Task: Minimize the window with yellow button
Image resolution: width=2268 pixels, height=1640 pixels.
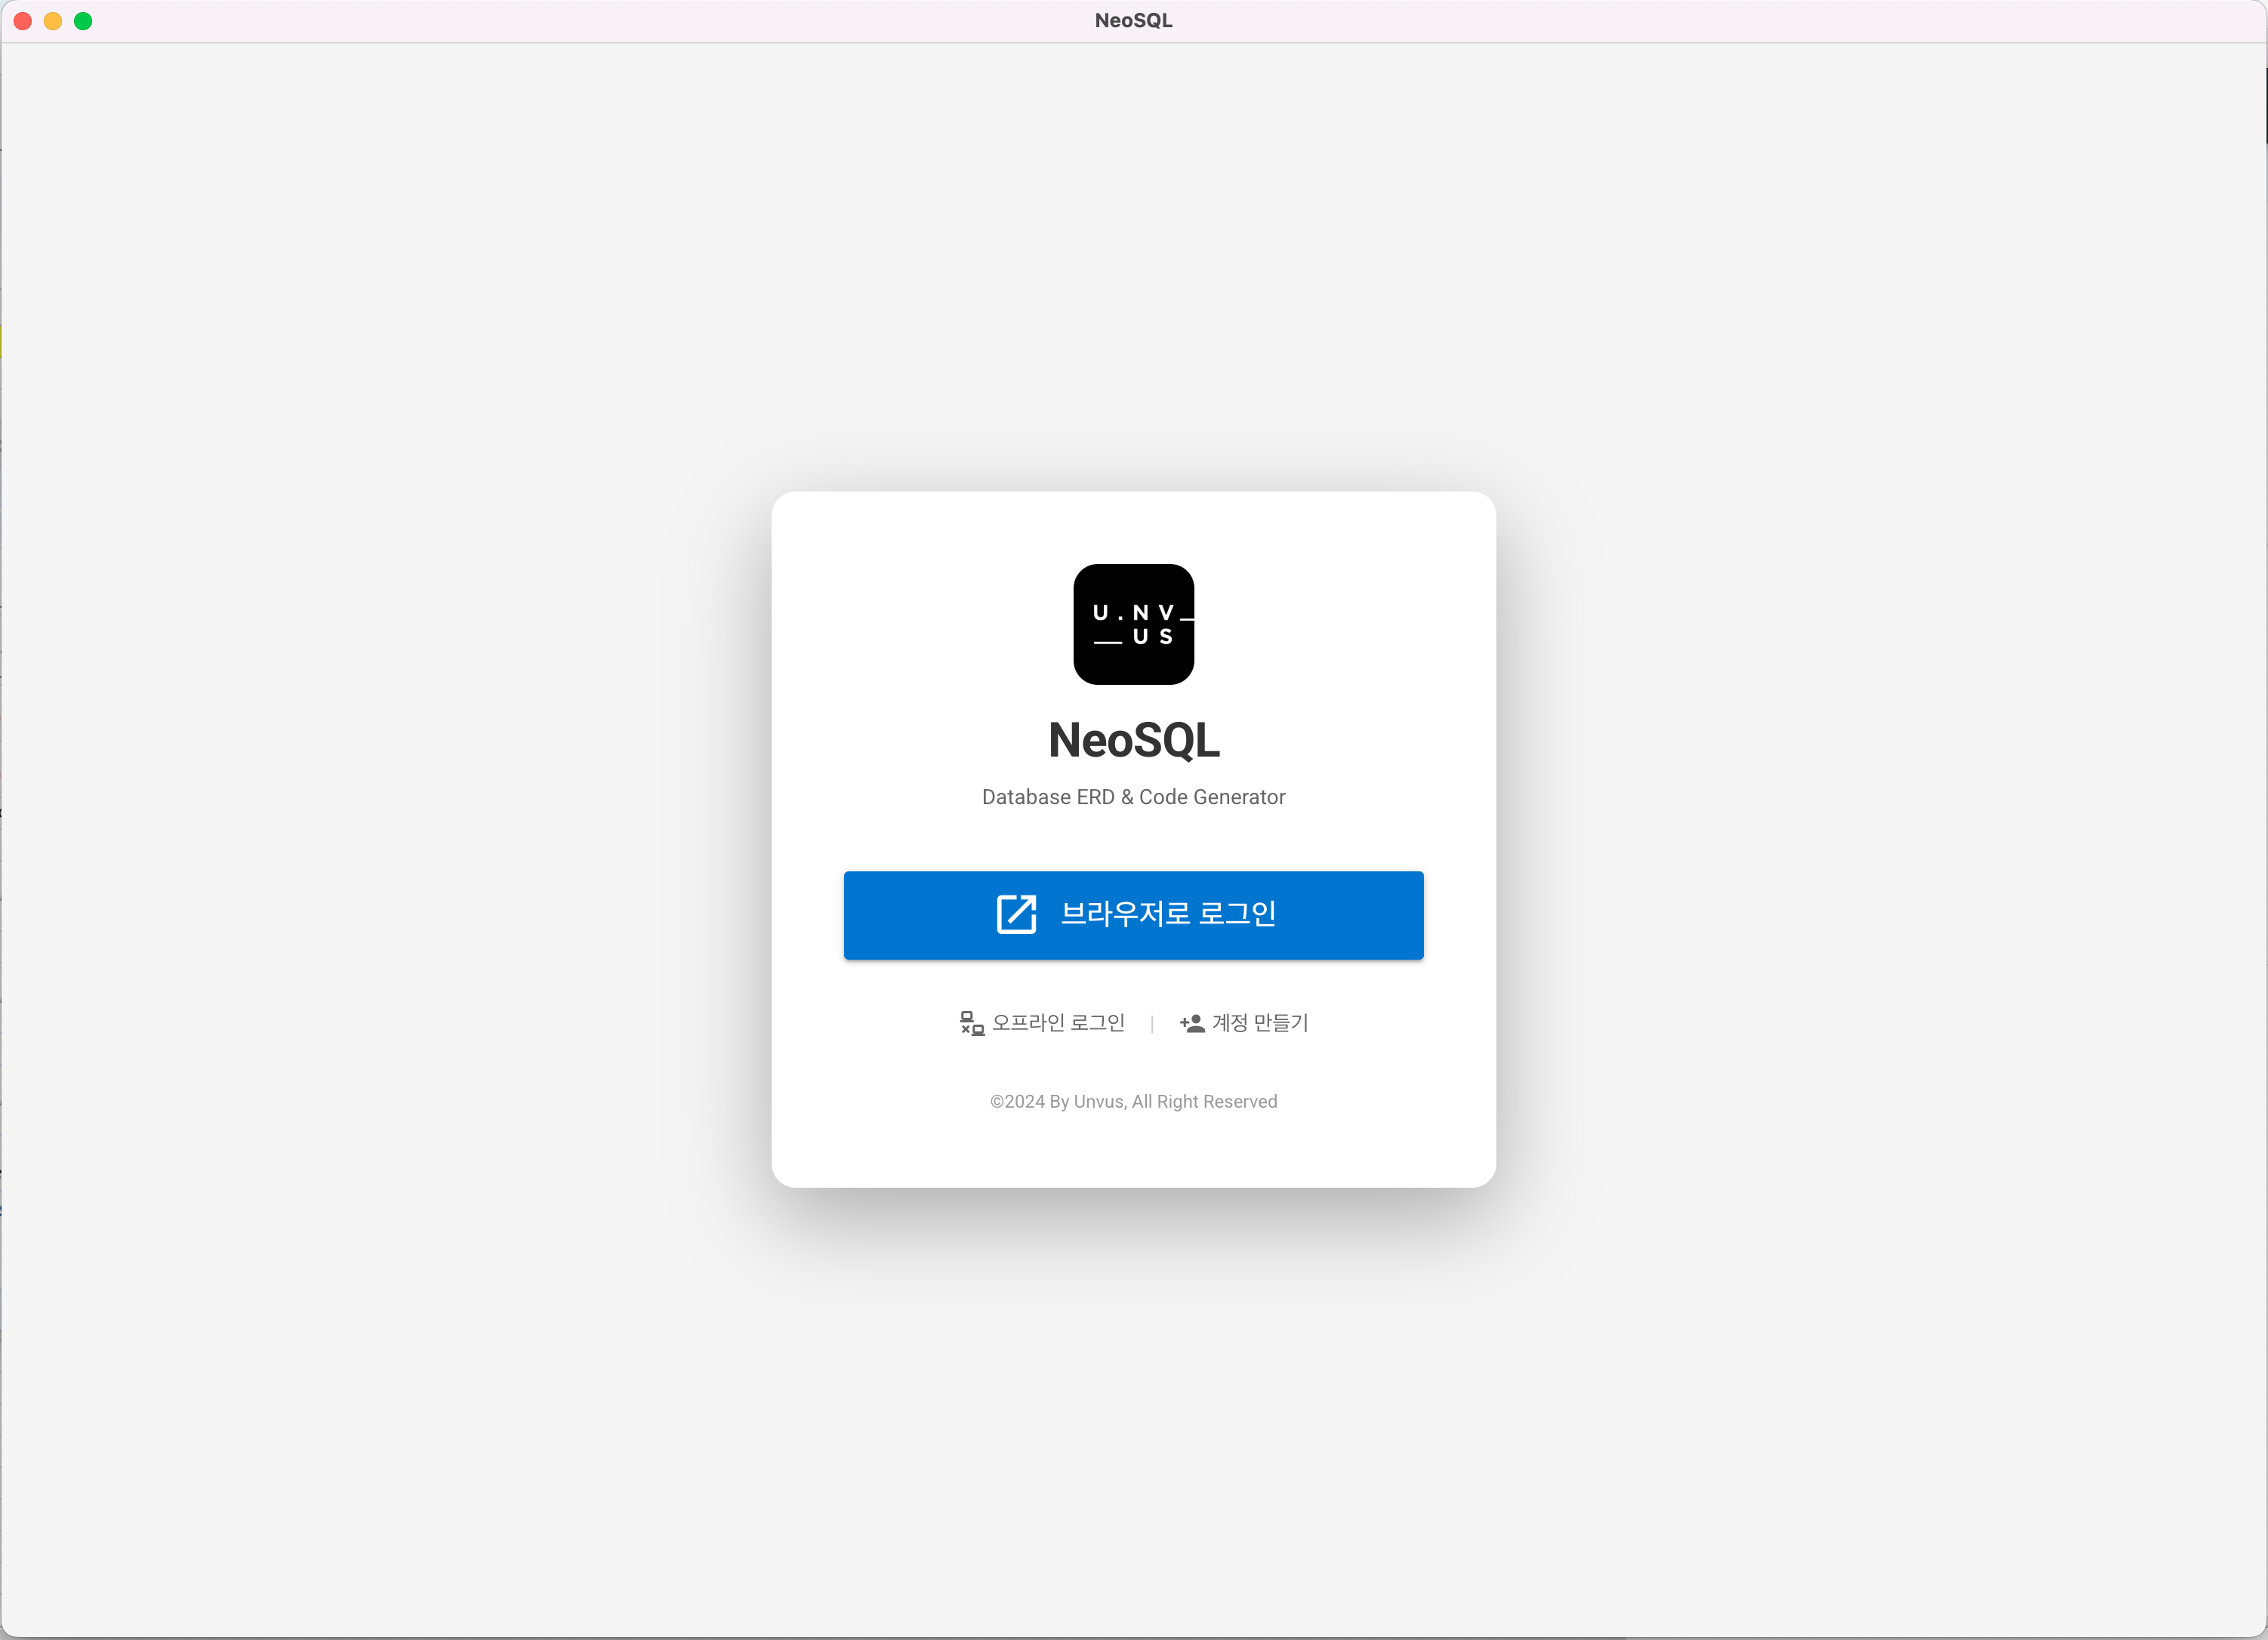Action: 53,21
